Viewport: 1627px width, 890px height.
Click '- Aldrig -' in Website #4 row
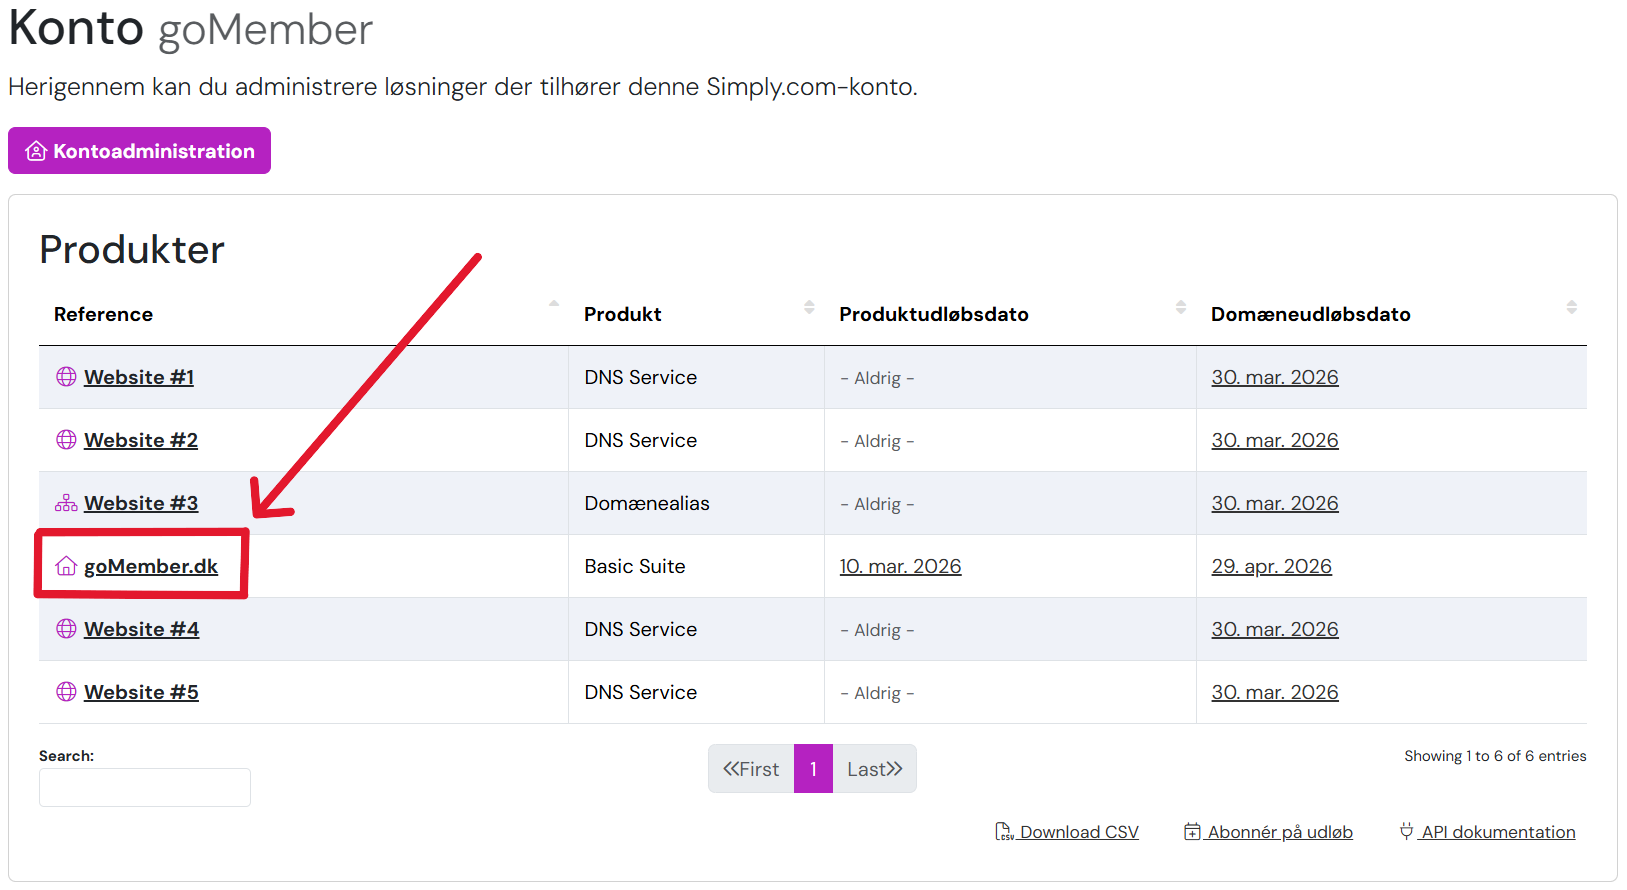(x=877, y=630)
